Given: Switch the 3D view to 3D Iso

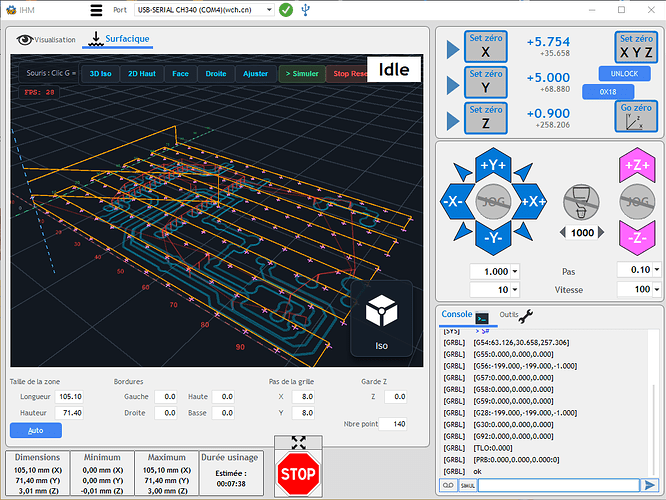Looking at the screenshot, I should point(100,73).
